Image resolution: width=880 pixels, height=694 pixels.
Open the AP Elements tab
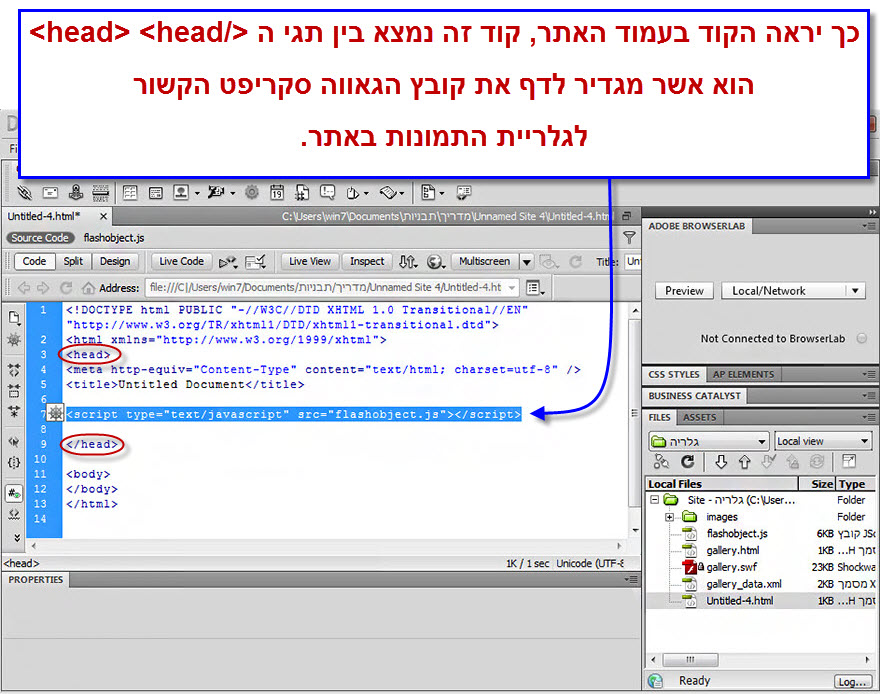coord(743,374)
